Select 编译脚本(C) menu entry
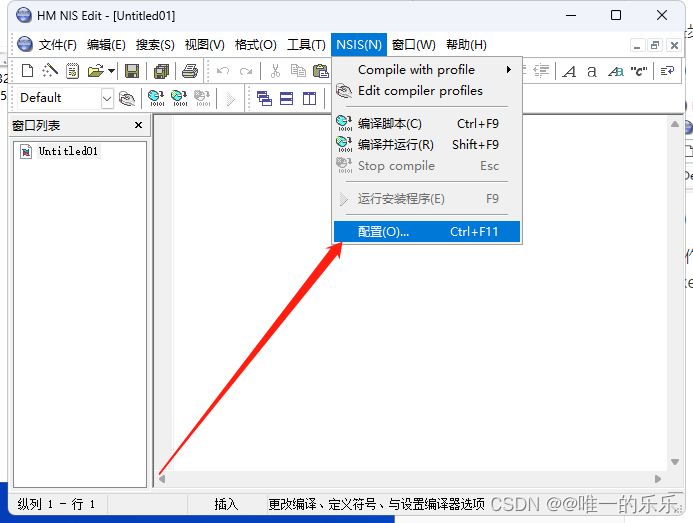 click(427, 123)
